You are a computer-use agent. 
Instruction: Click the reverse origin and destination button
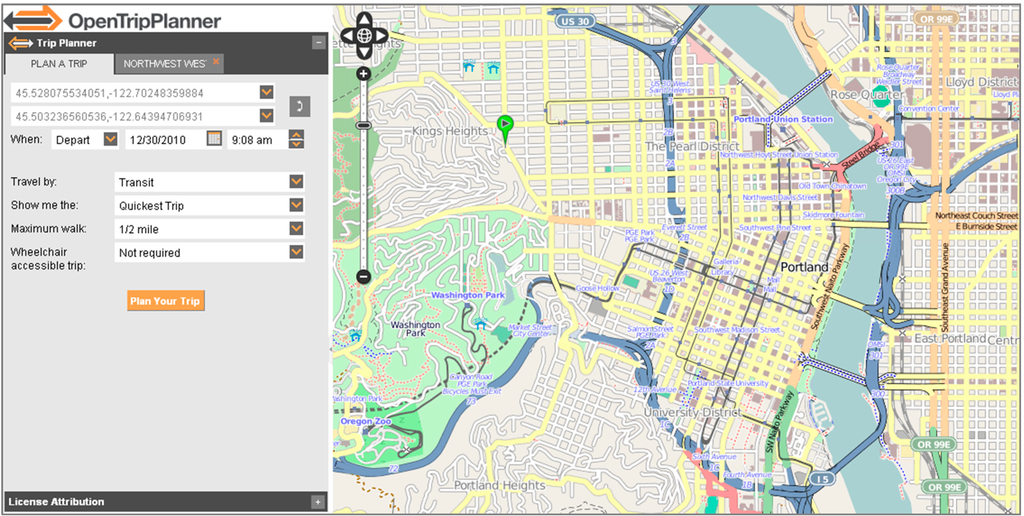pos(299,105)
